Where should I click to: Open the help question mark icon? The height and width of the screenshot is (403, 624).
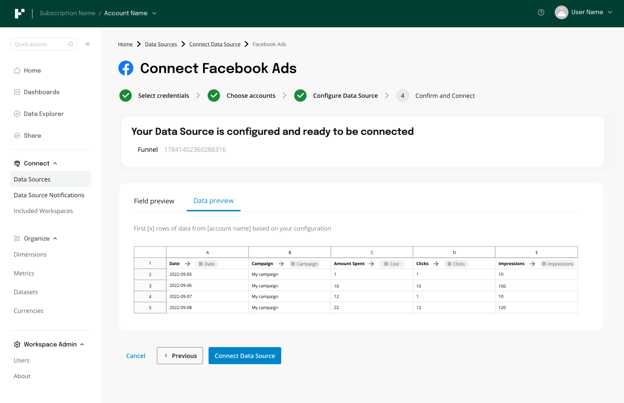(x=541, y=13)
